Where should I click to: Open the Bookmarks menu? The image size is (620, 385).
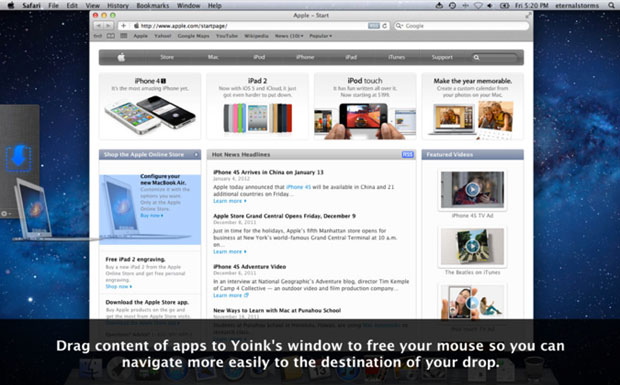153,6
